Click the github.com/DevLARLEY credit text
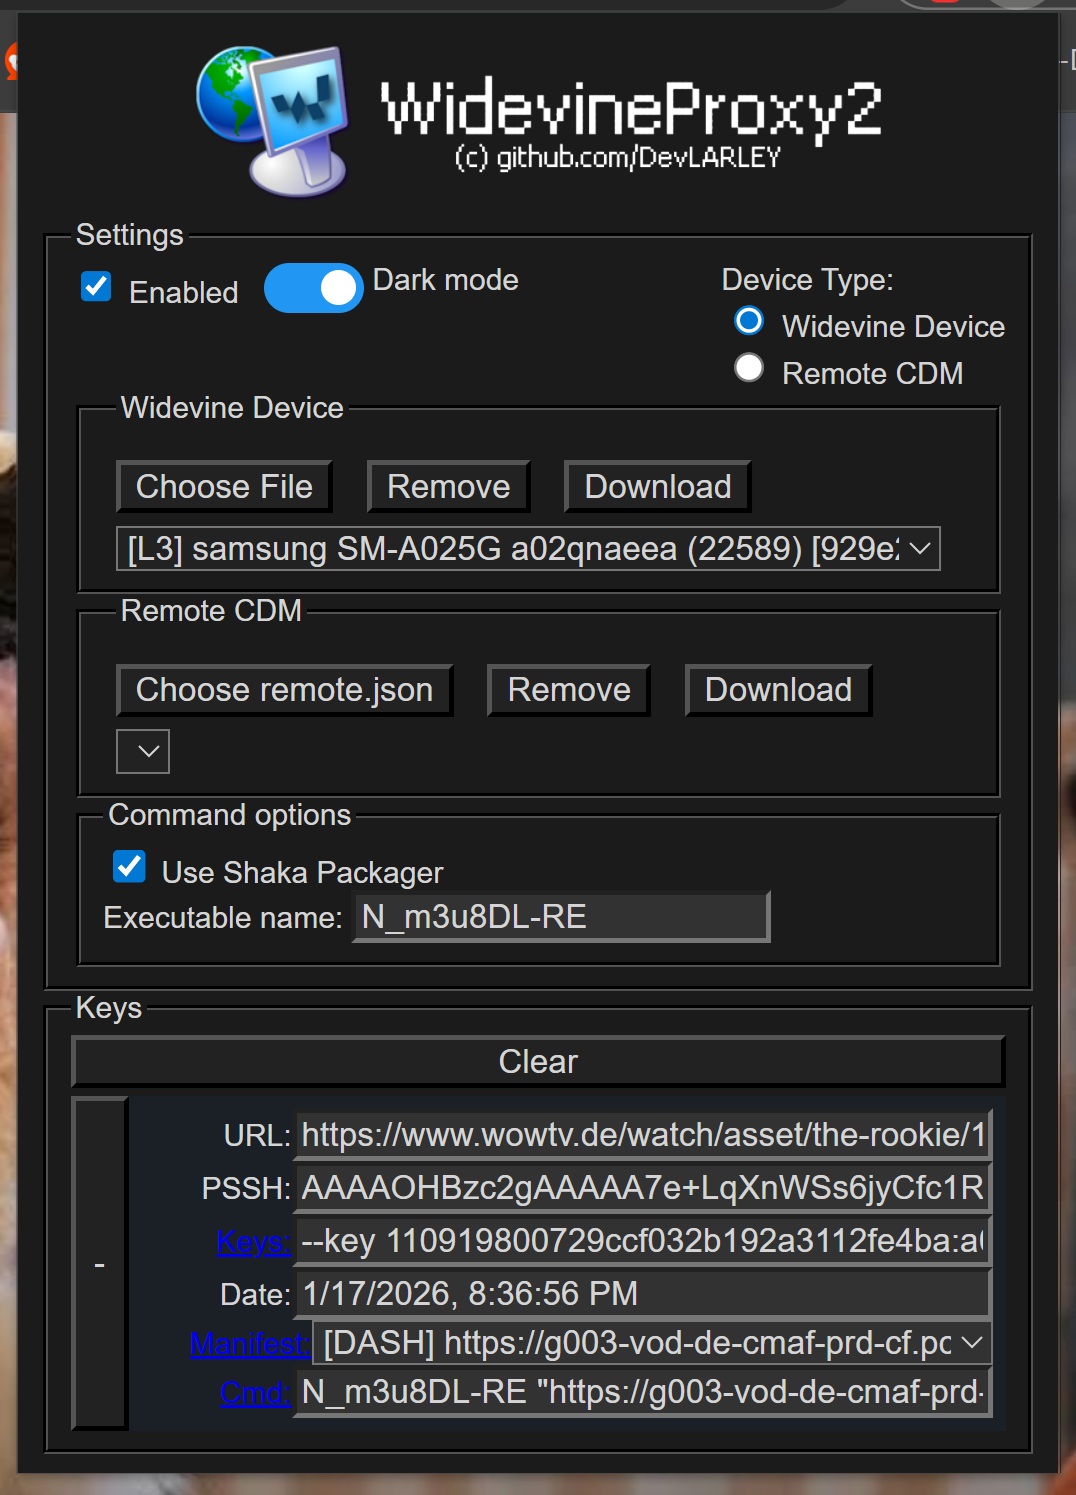The height and width of the screenshot is (1495, 1076). 618,158
